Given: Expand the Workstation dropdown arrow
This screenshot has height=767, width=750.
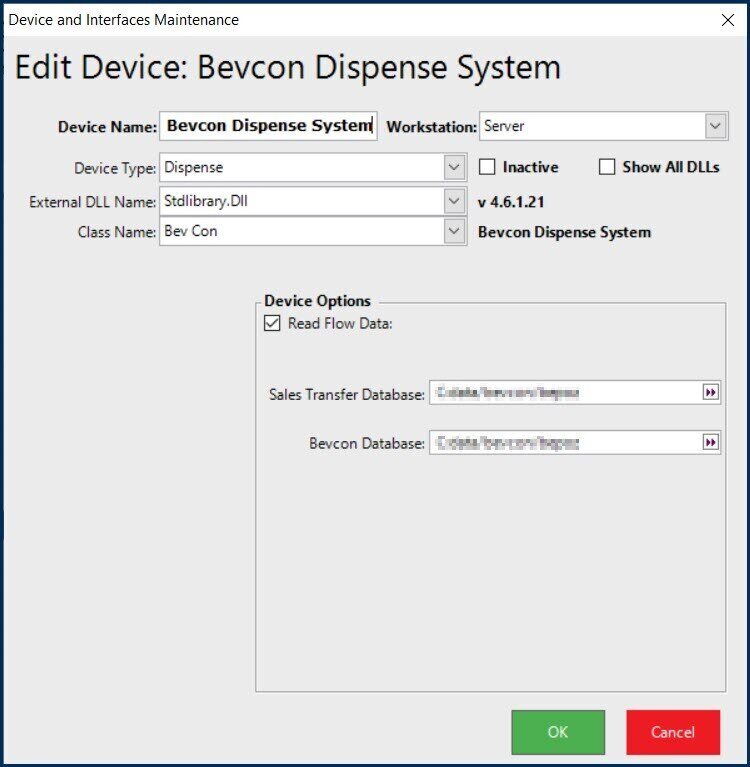Looking at the screenshot, I should tap(715, 126).
